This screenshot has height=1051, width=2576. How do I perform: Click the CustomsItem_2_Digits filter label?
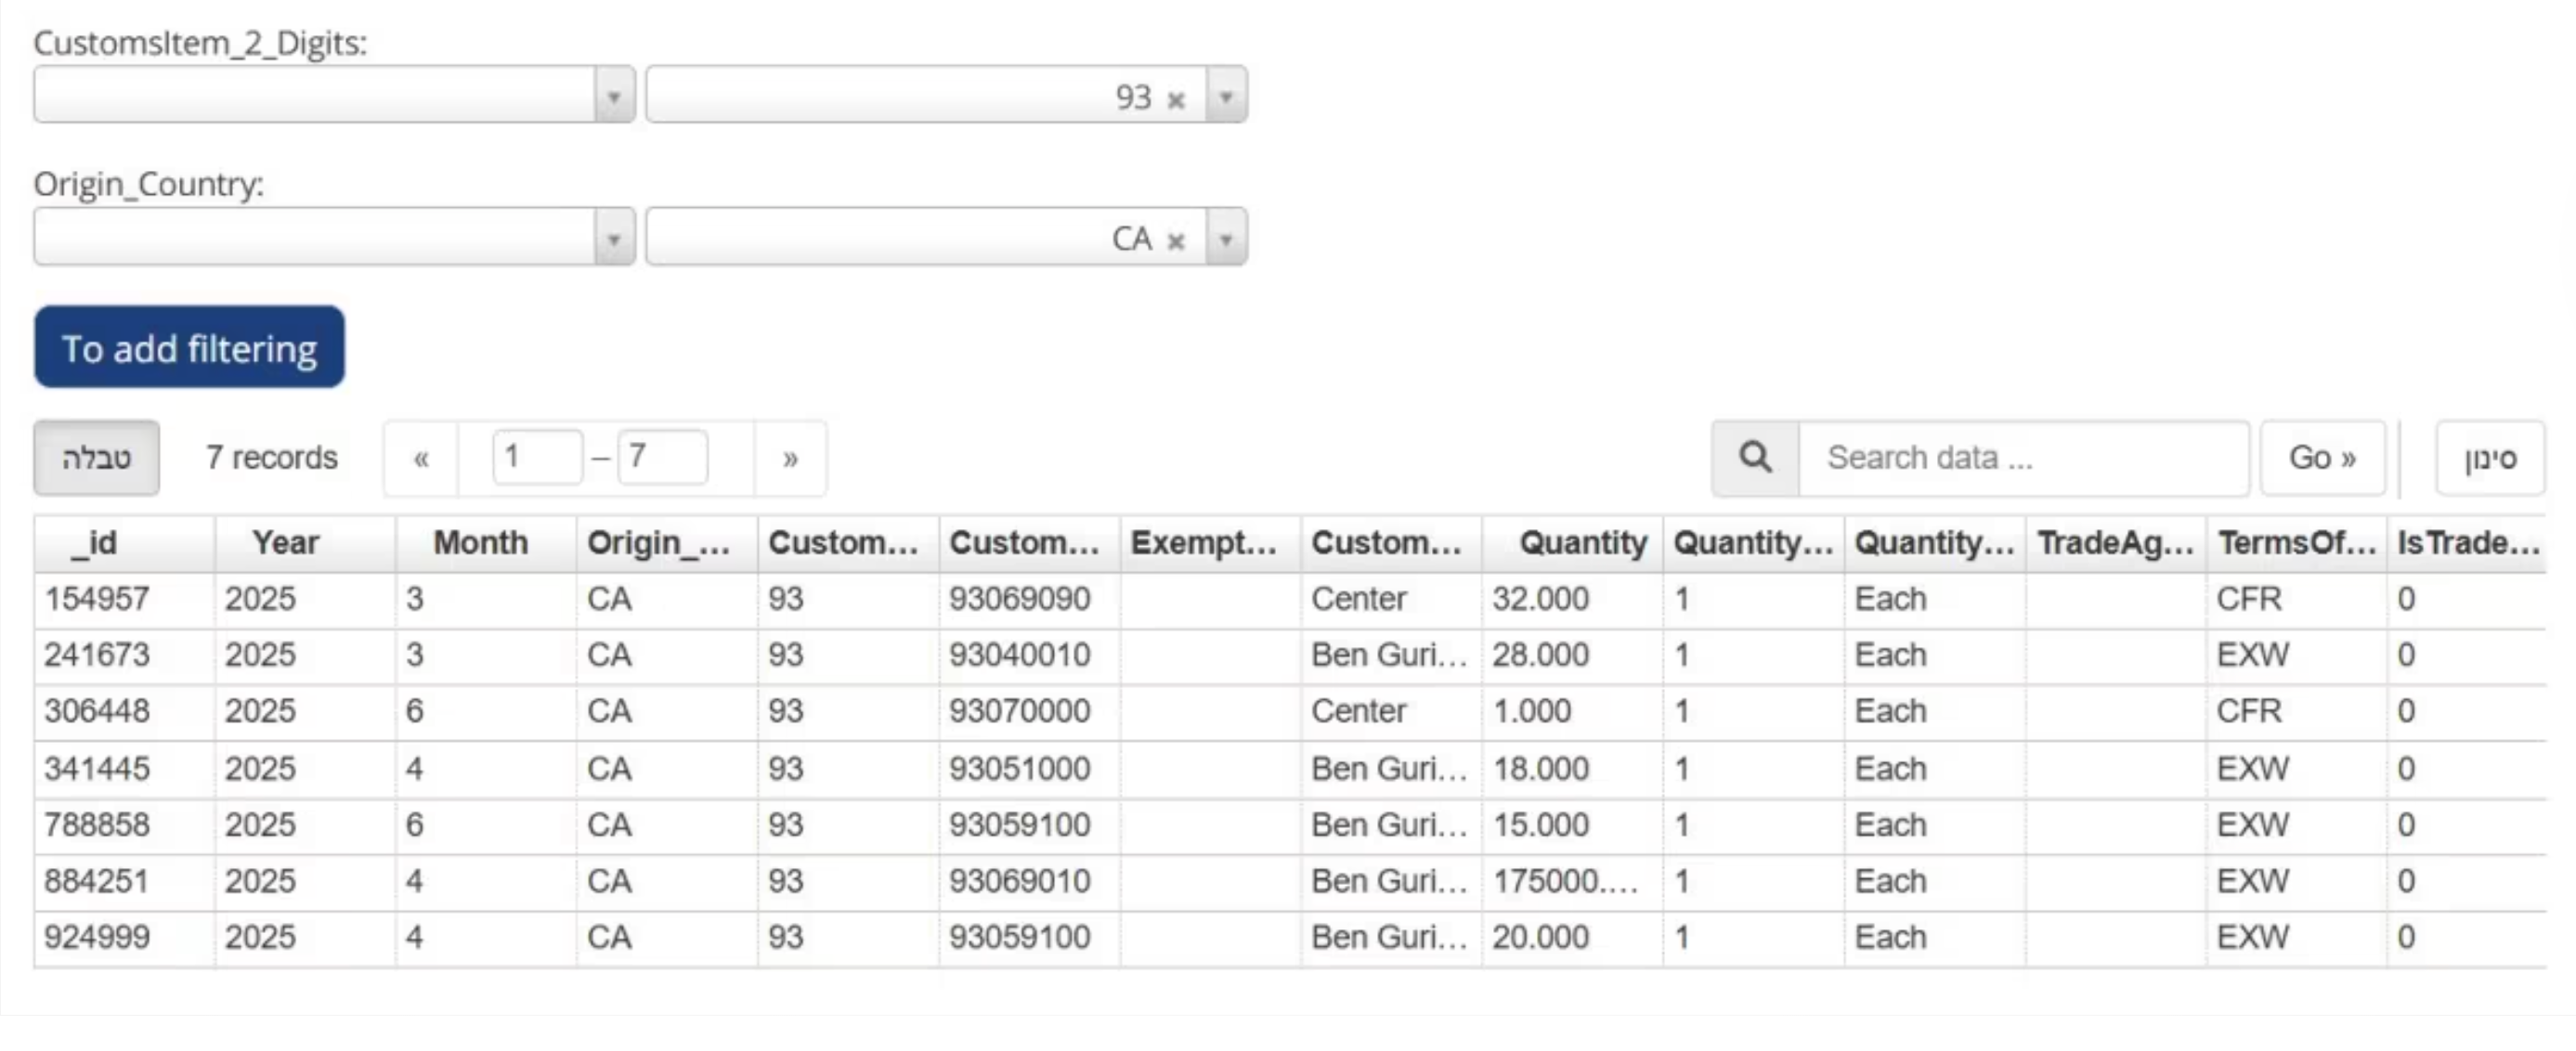200,43
